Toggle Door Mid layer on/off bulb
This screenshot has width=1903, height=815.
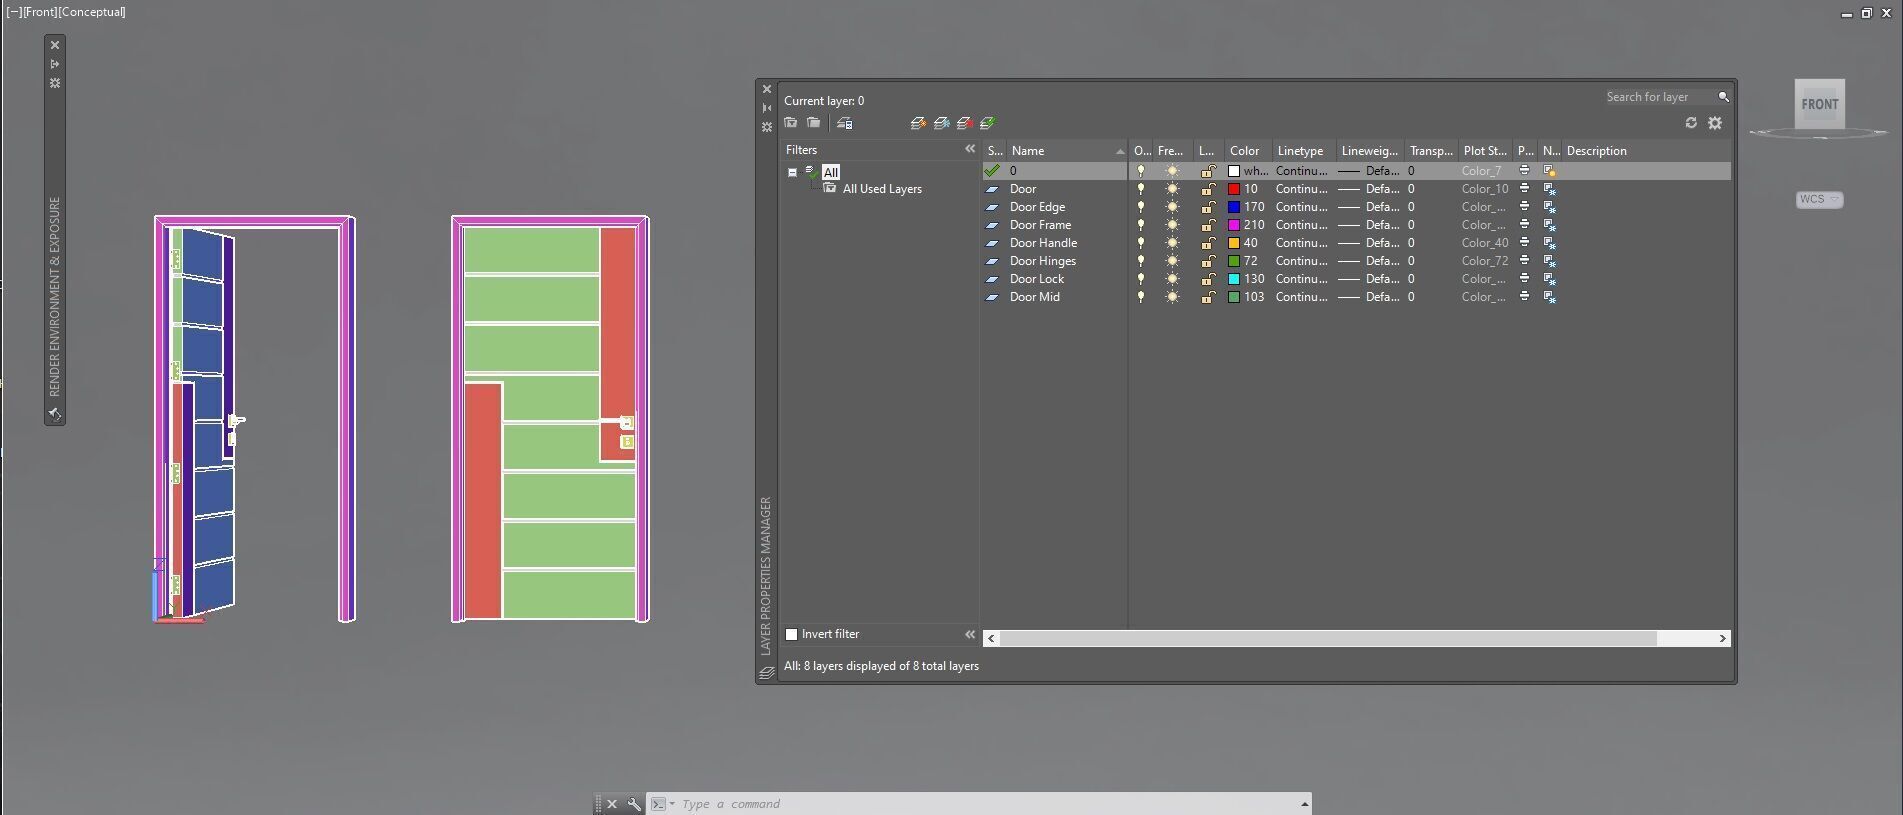click(x=1140, y=297)
